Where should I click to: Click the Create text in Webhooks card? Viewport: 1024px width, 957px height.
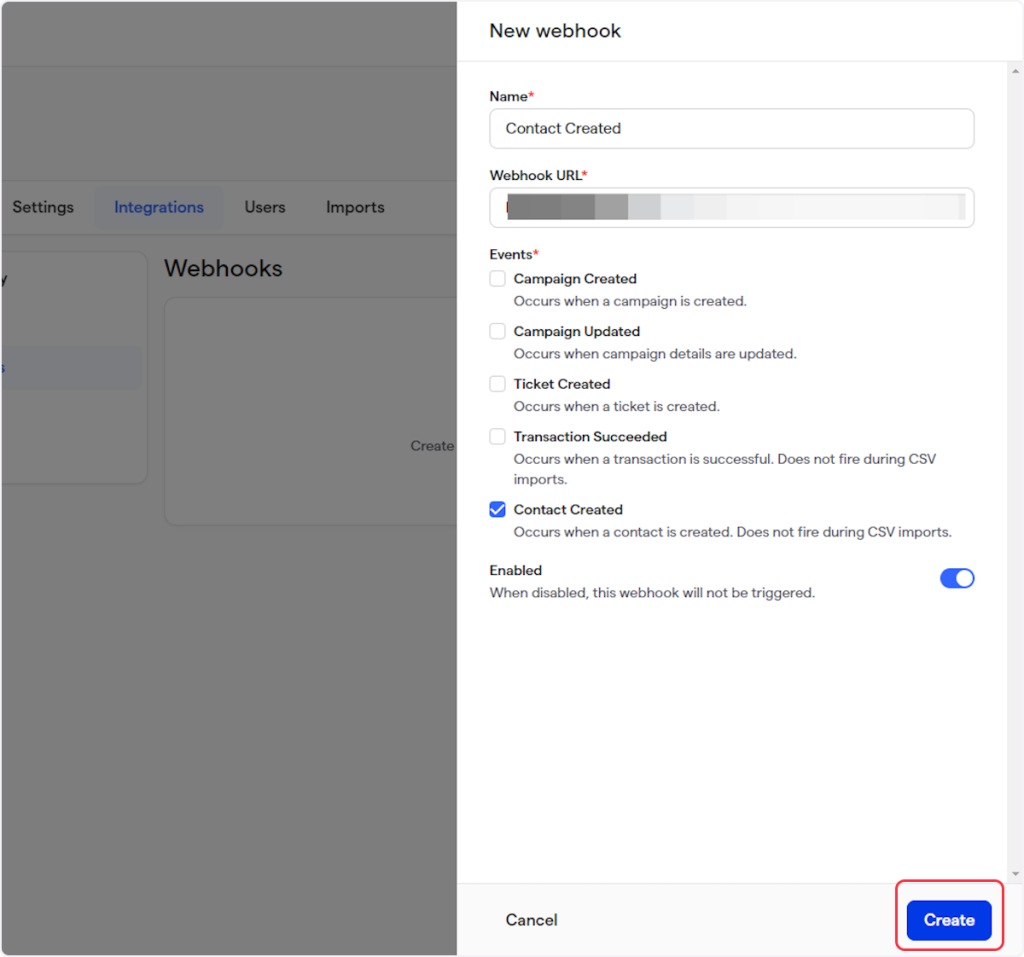pos(432,446)
